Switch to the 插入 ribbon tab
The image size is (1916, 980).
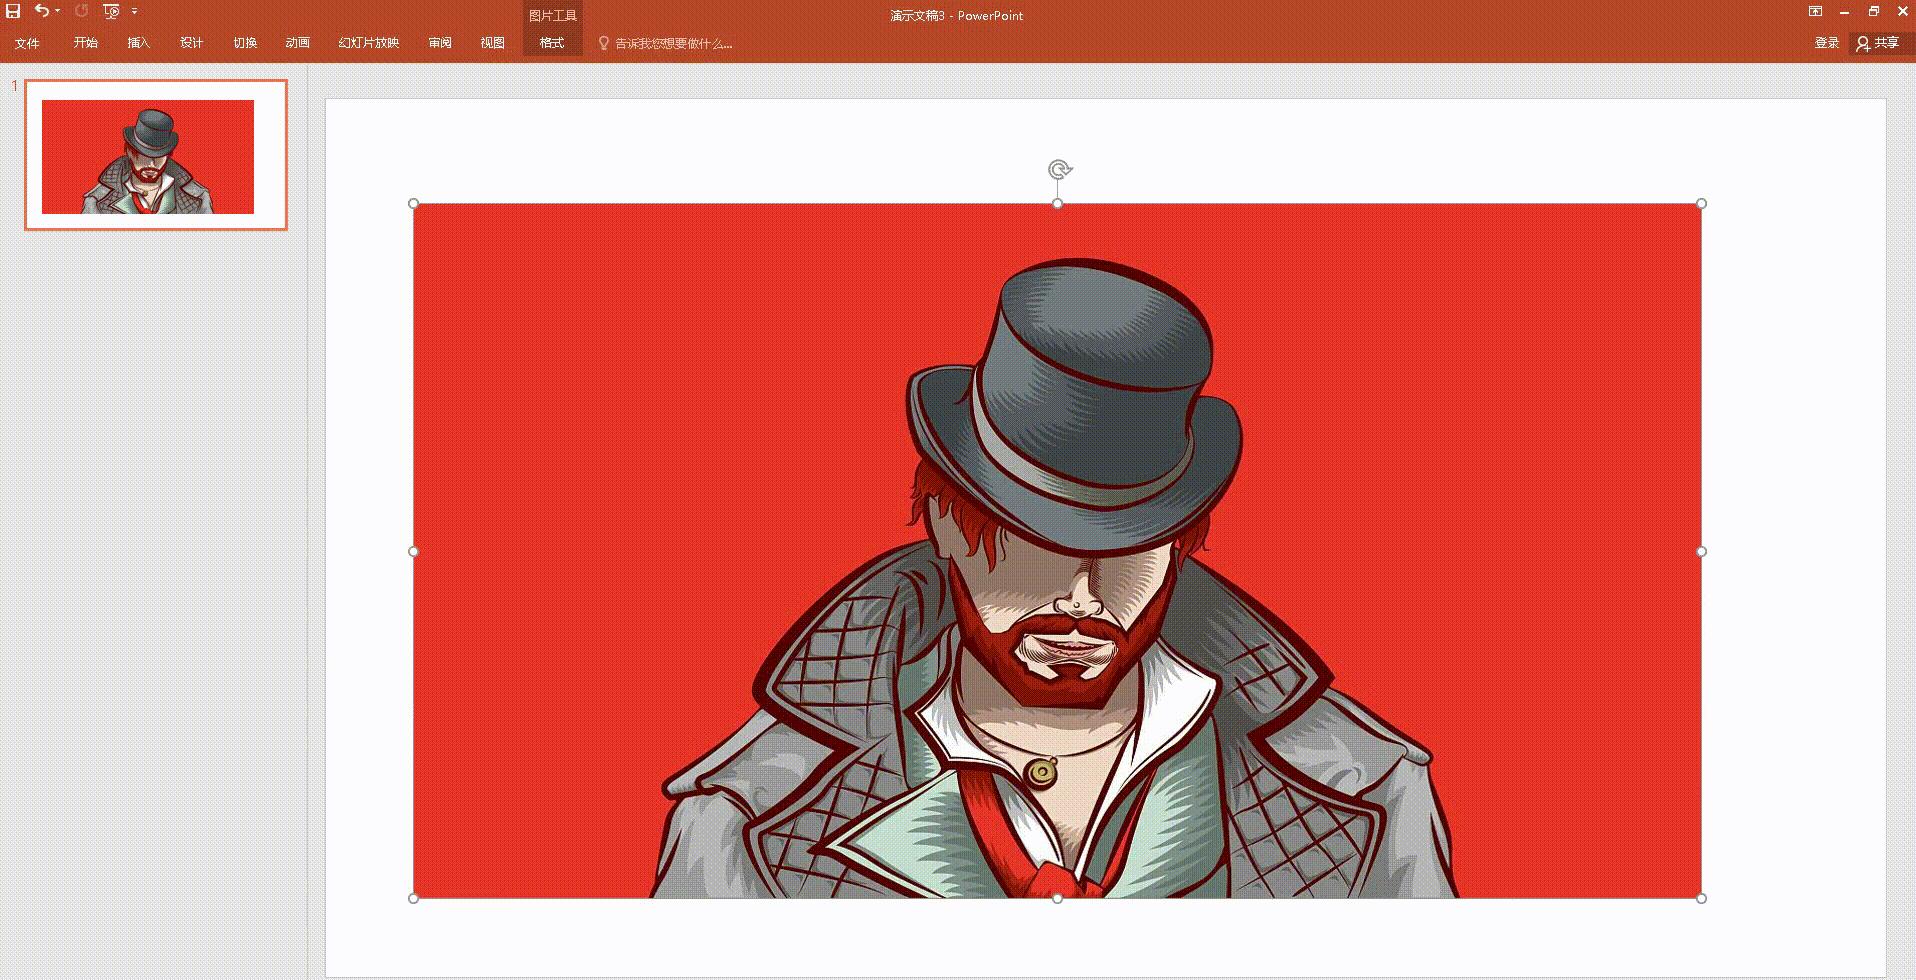coord(139,43)
